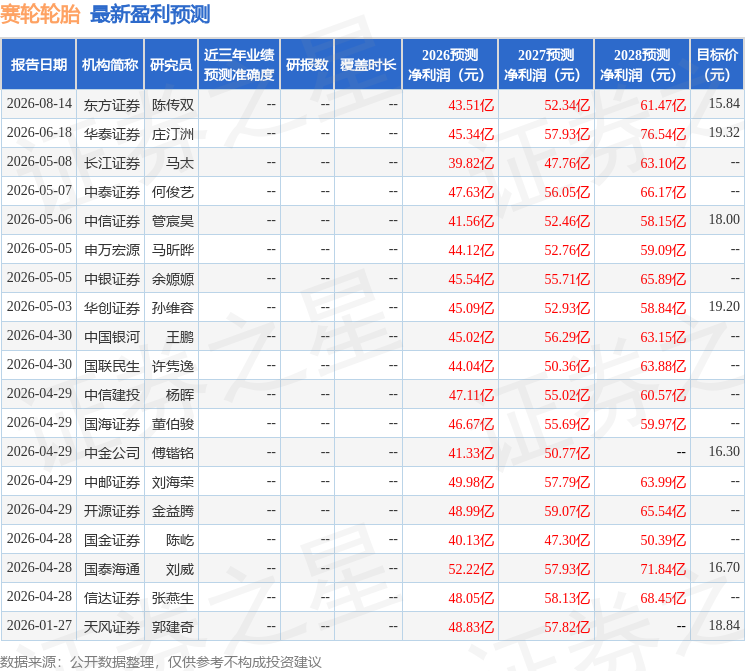Click 长江证券 2026 forecast 39.82亿
This screenshot has height=671, width=745.
(x=471, y=163)
